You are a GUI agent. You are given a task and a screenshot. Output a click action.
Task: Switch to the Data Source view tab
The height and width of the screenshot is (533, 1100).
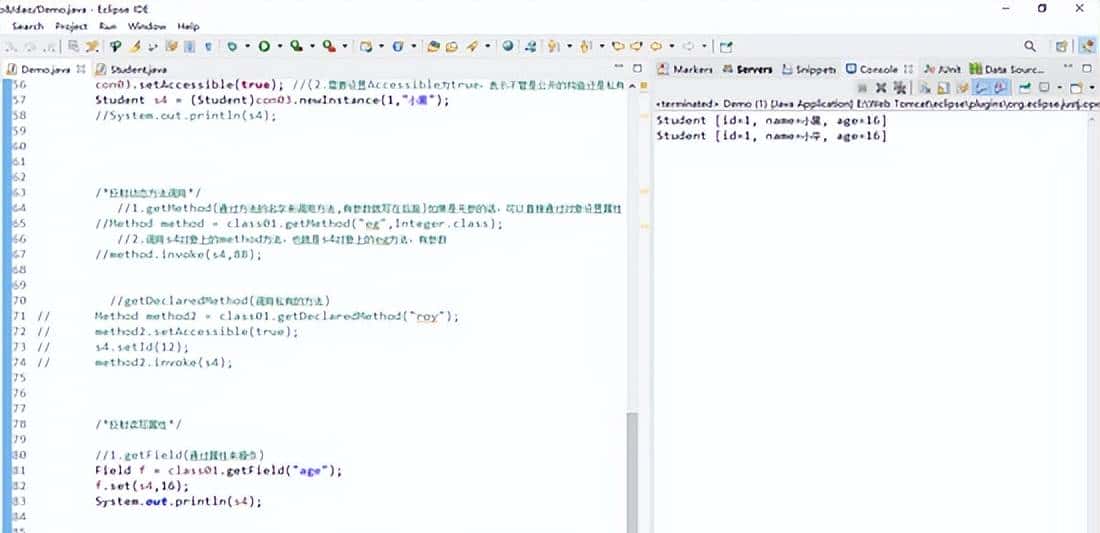[1007, 69]
